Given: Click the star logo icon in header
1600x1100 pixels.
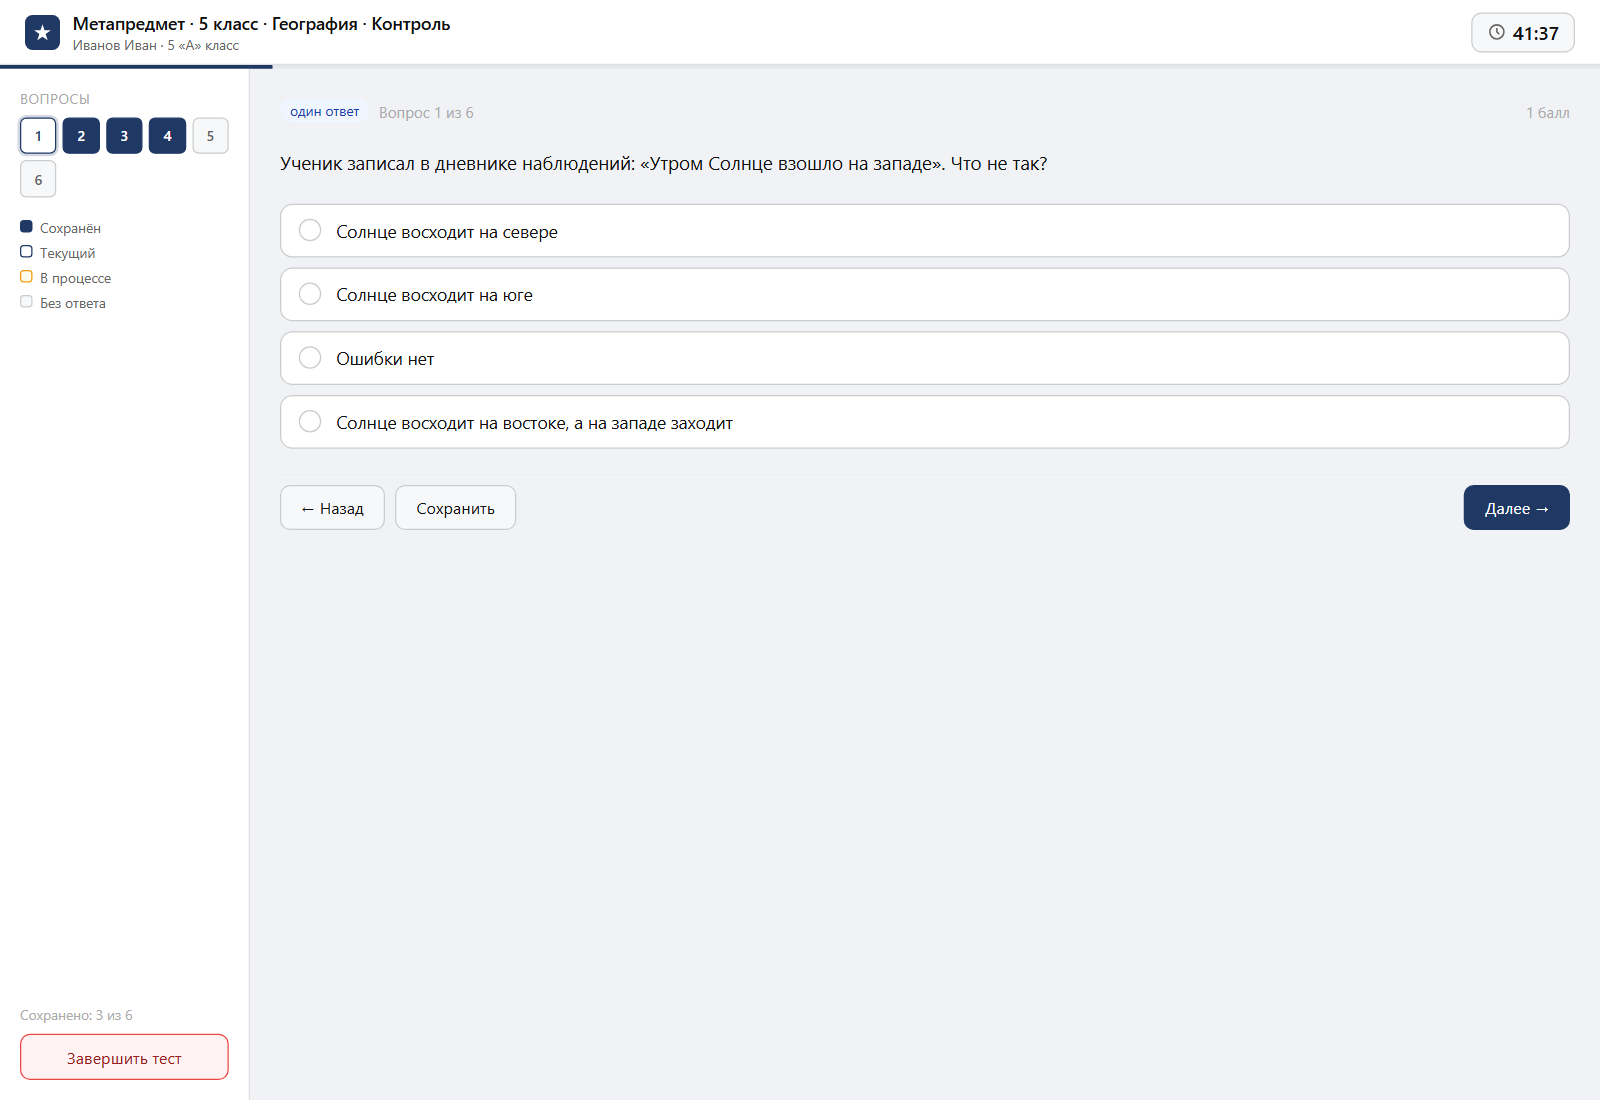Looking at the screenshot, I should [x=42, y=33].
